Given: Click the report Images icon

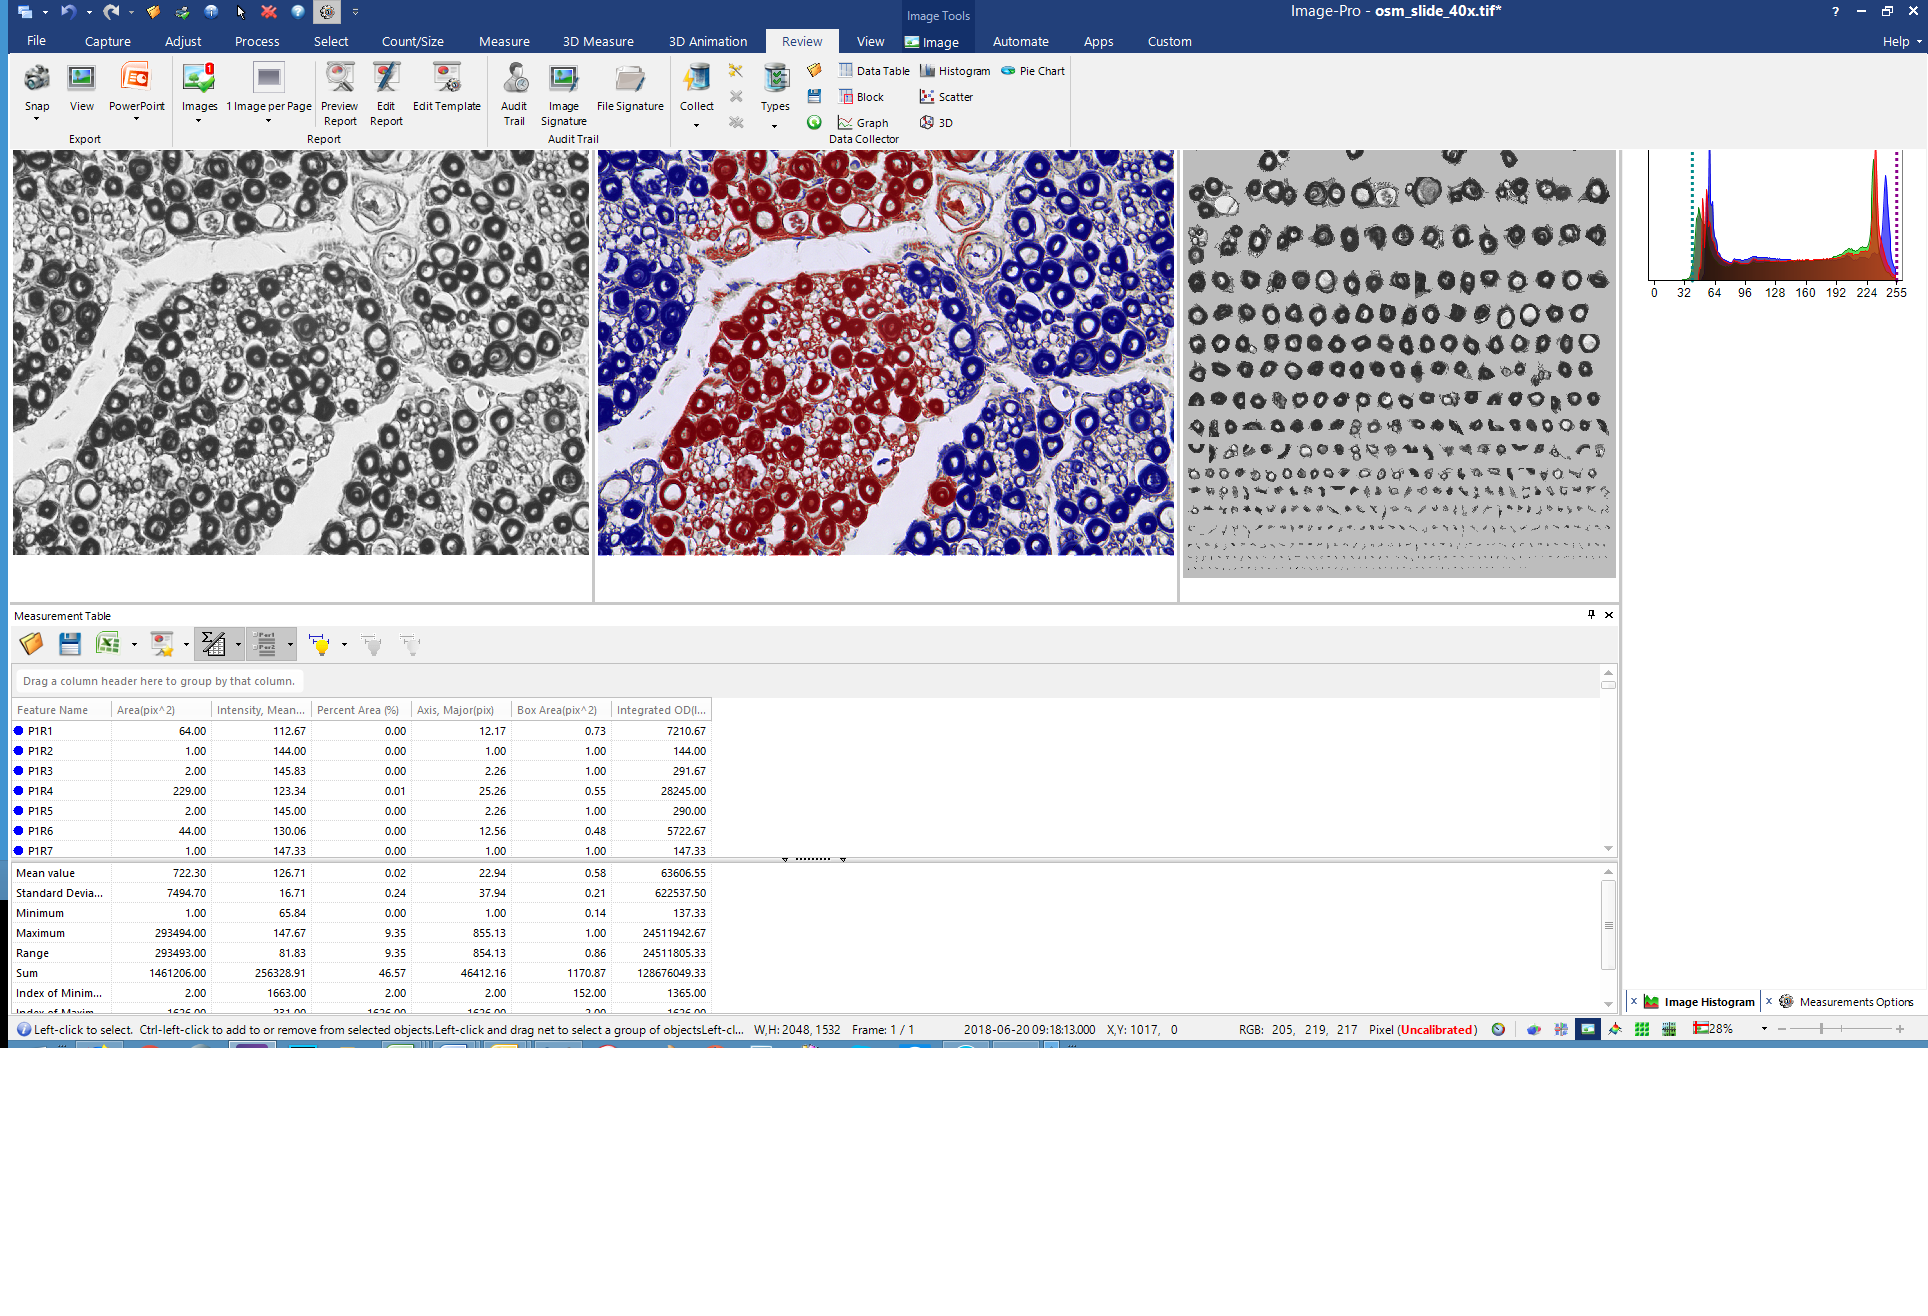Looking at the screenshot, I should coord(199,78).
